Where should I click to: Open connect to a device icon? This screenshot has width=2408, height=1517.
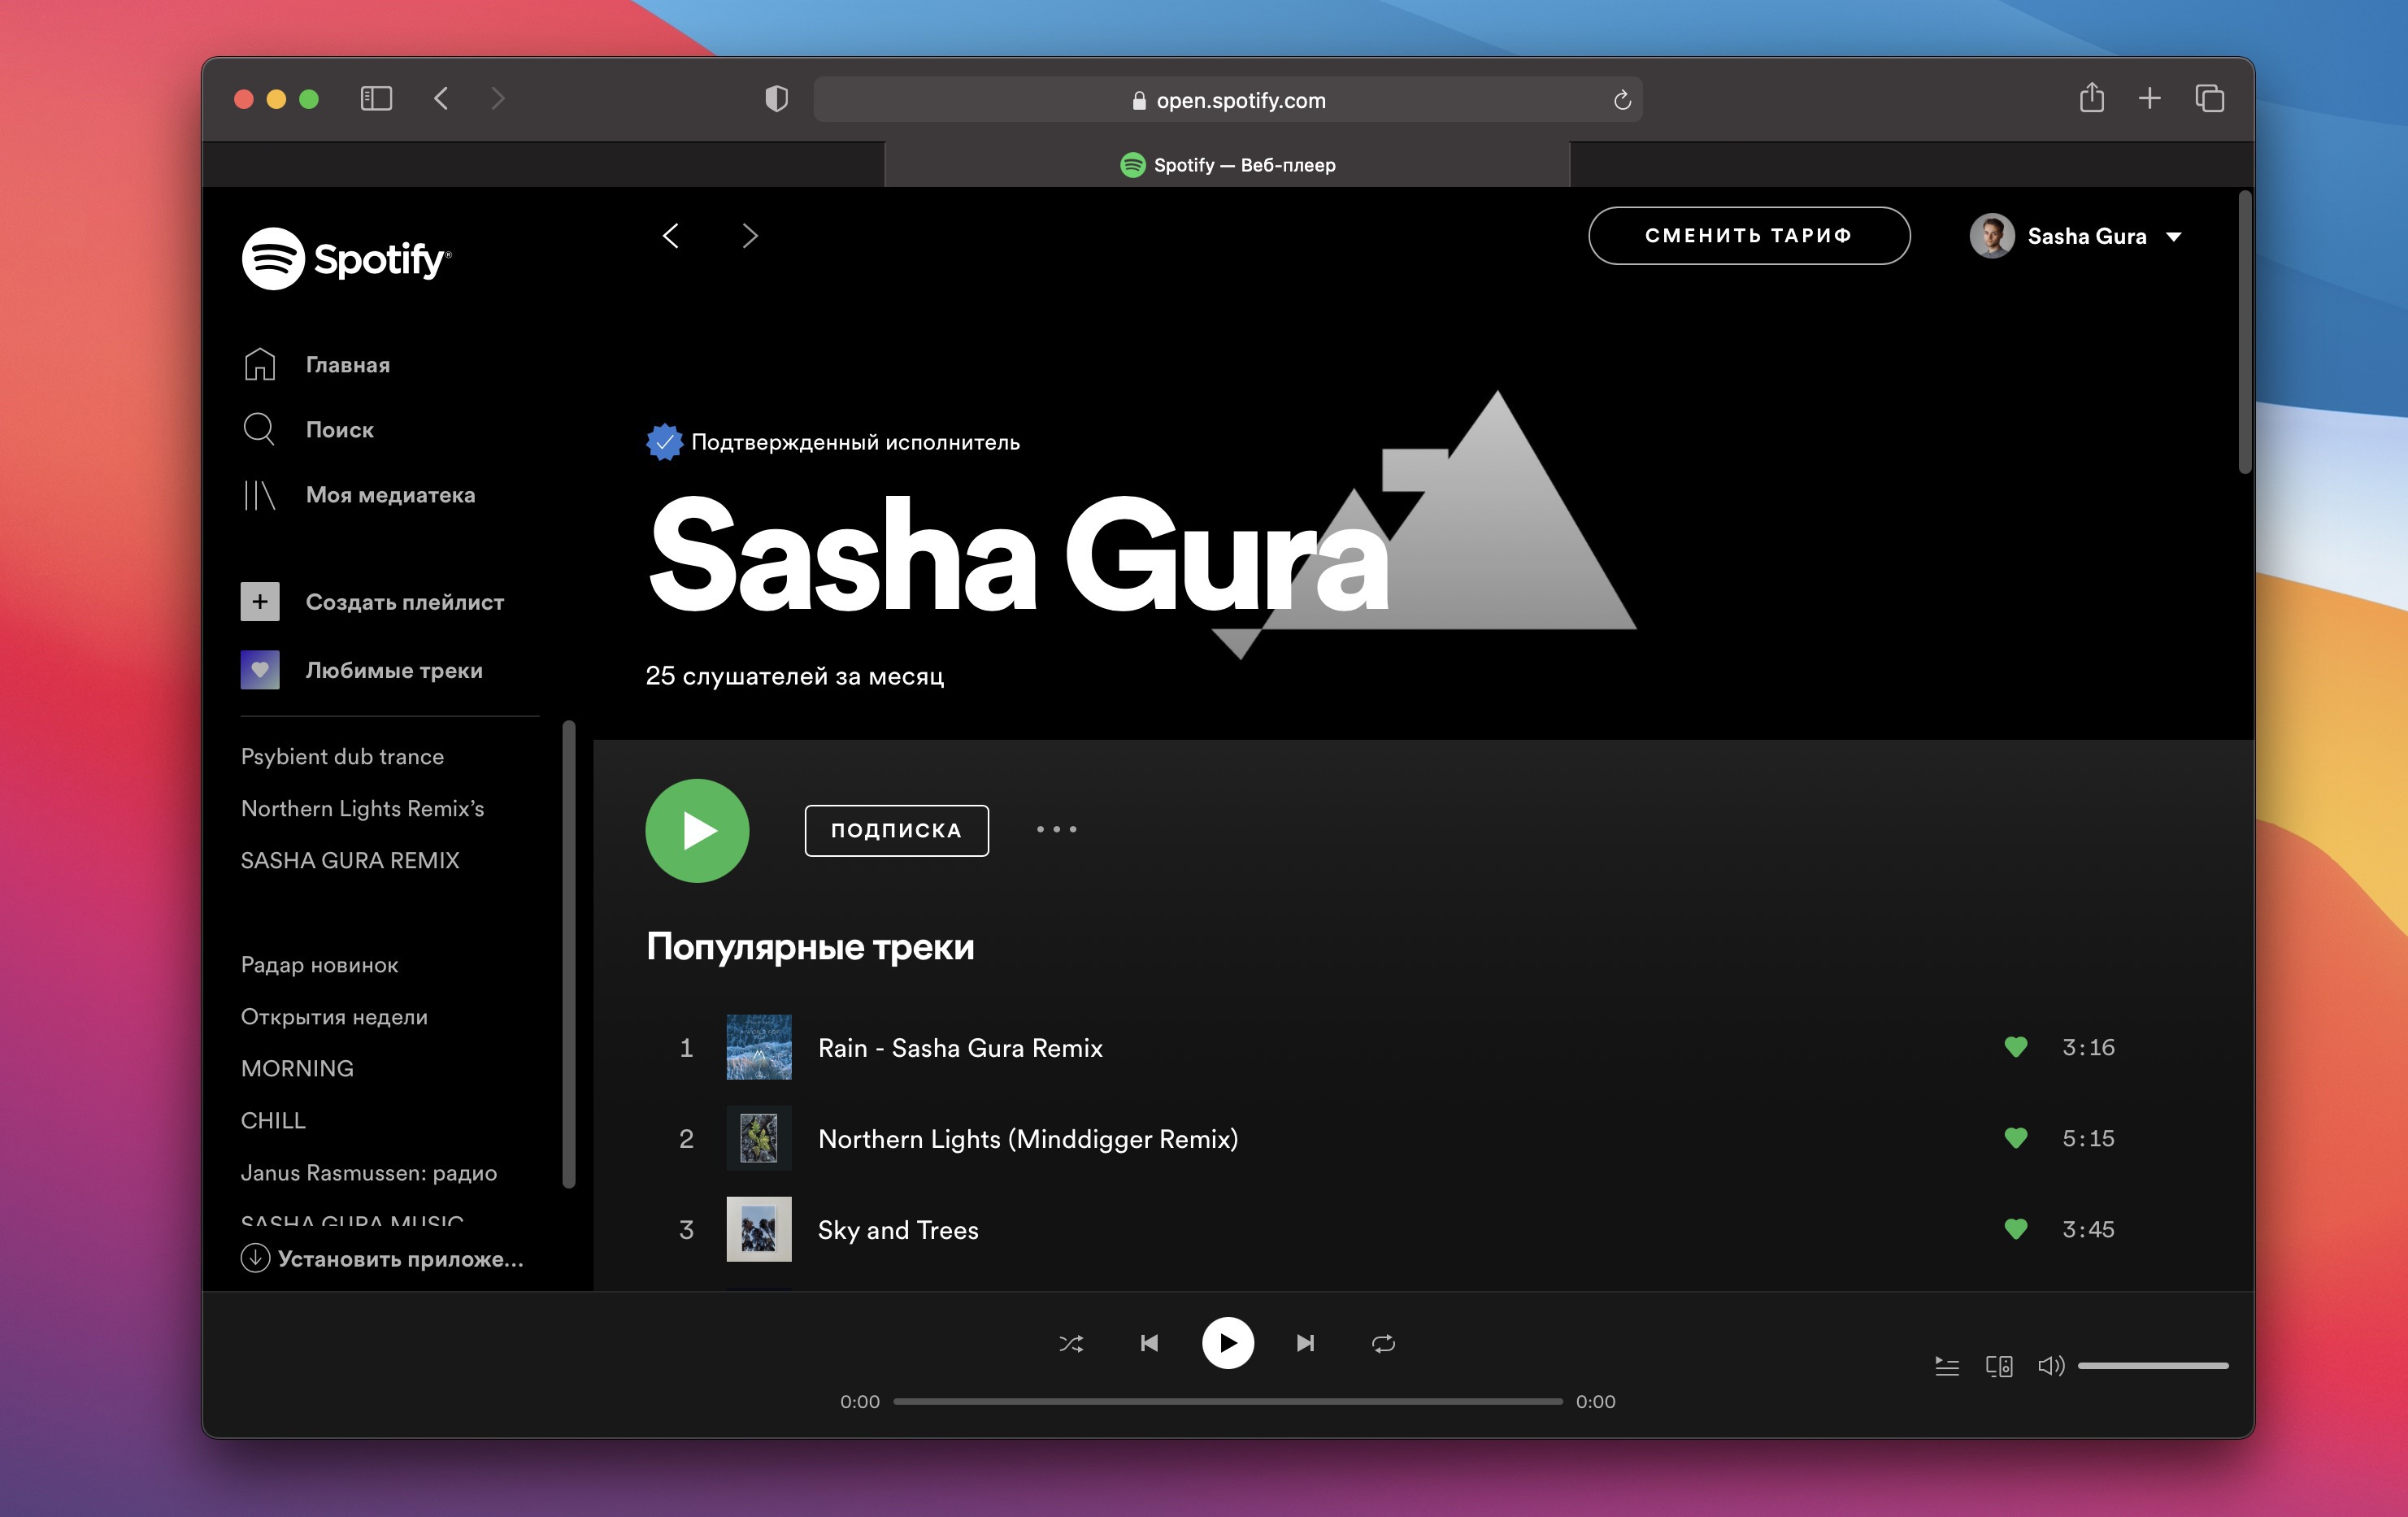click(1999, 1366)
